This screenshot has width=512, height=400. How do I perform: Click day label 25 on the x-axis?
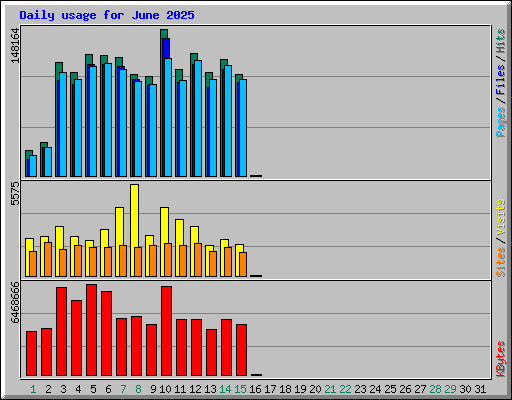[390, 389]
